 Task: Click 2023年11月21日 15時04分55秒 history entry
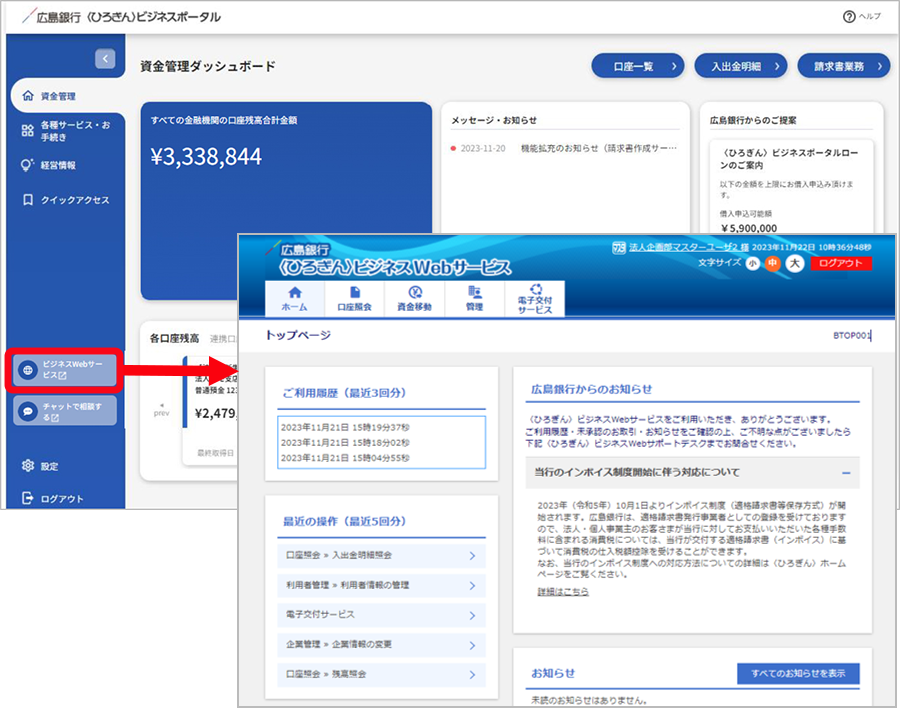(x=345, y=458)
